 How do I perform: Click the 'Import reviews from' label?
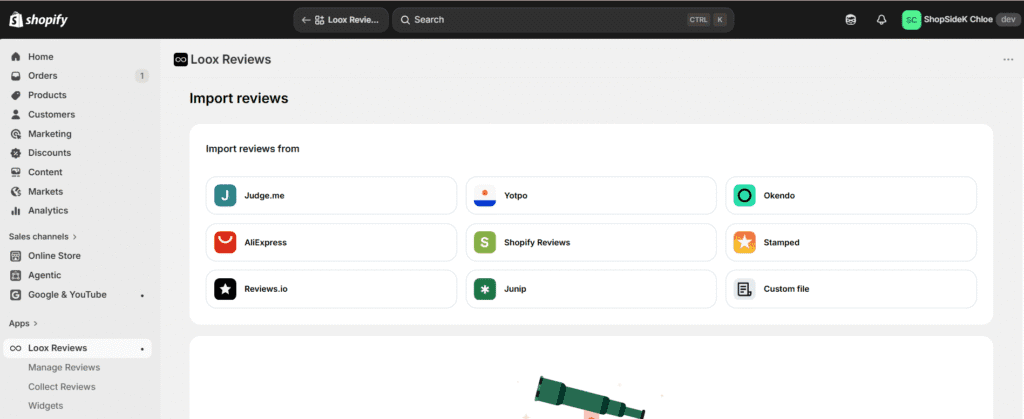(x=253, y=149)
